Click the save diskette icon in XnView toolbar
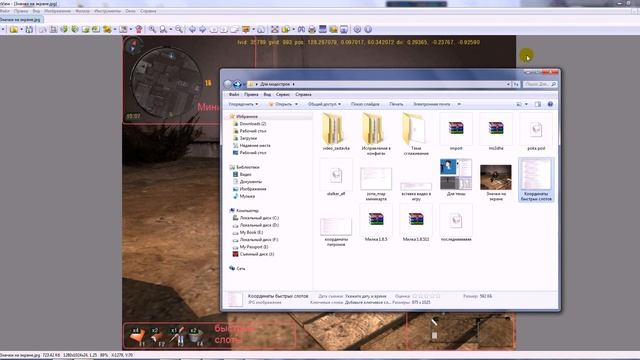This screenshot has width=640, height=360. [x=29, y=29]
